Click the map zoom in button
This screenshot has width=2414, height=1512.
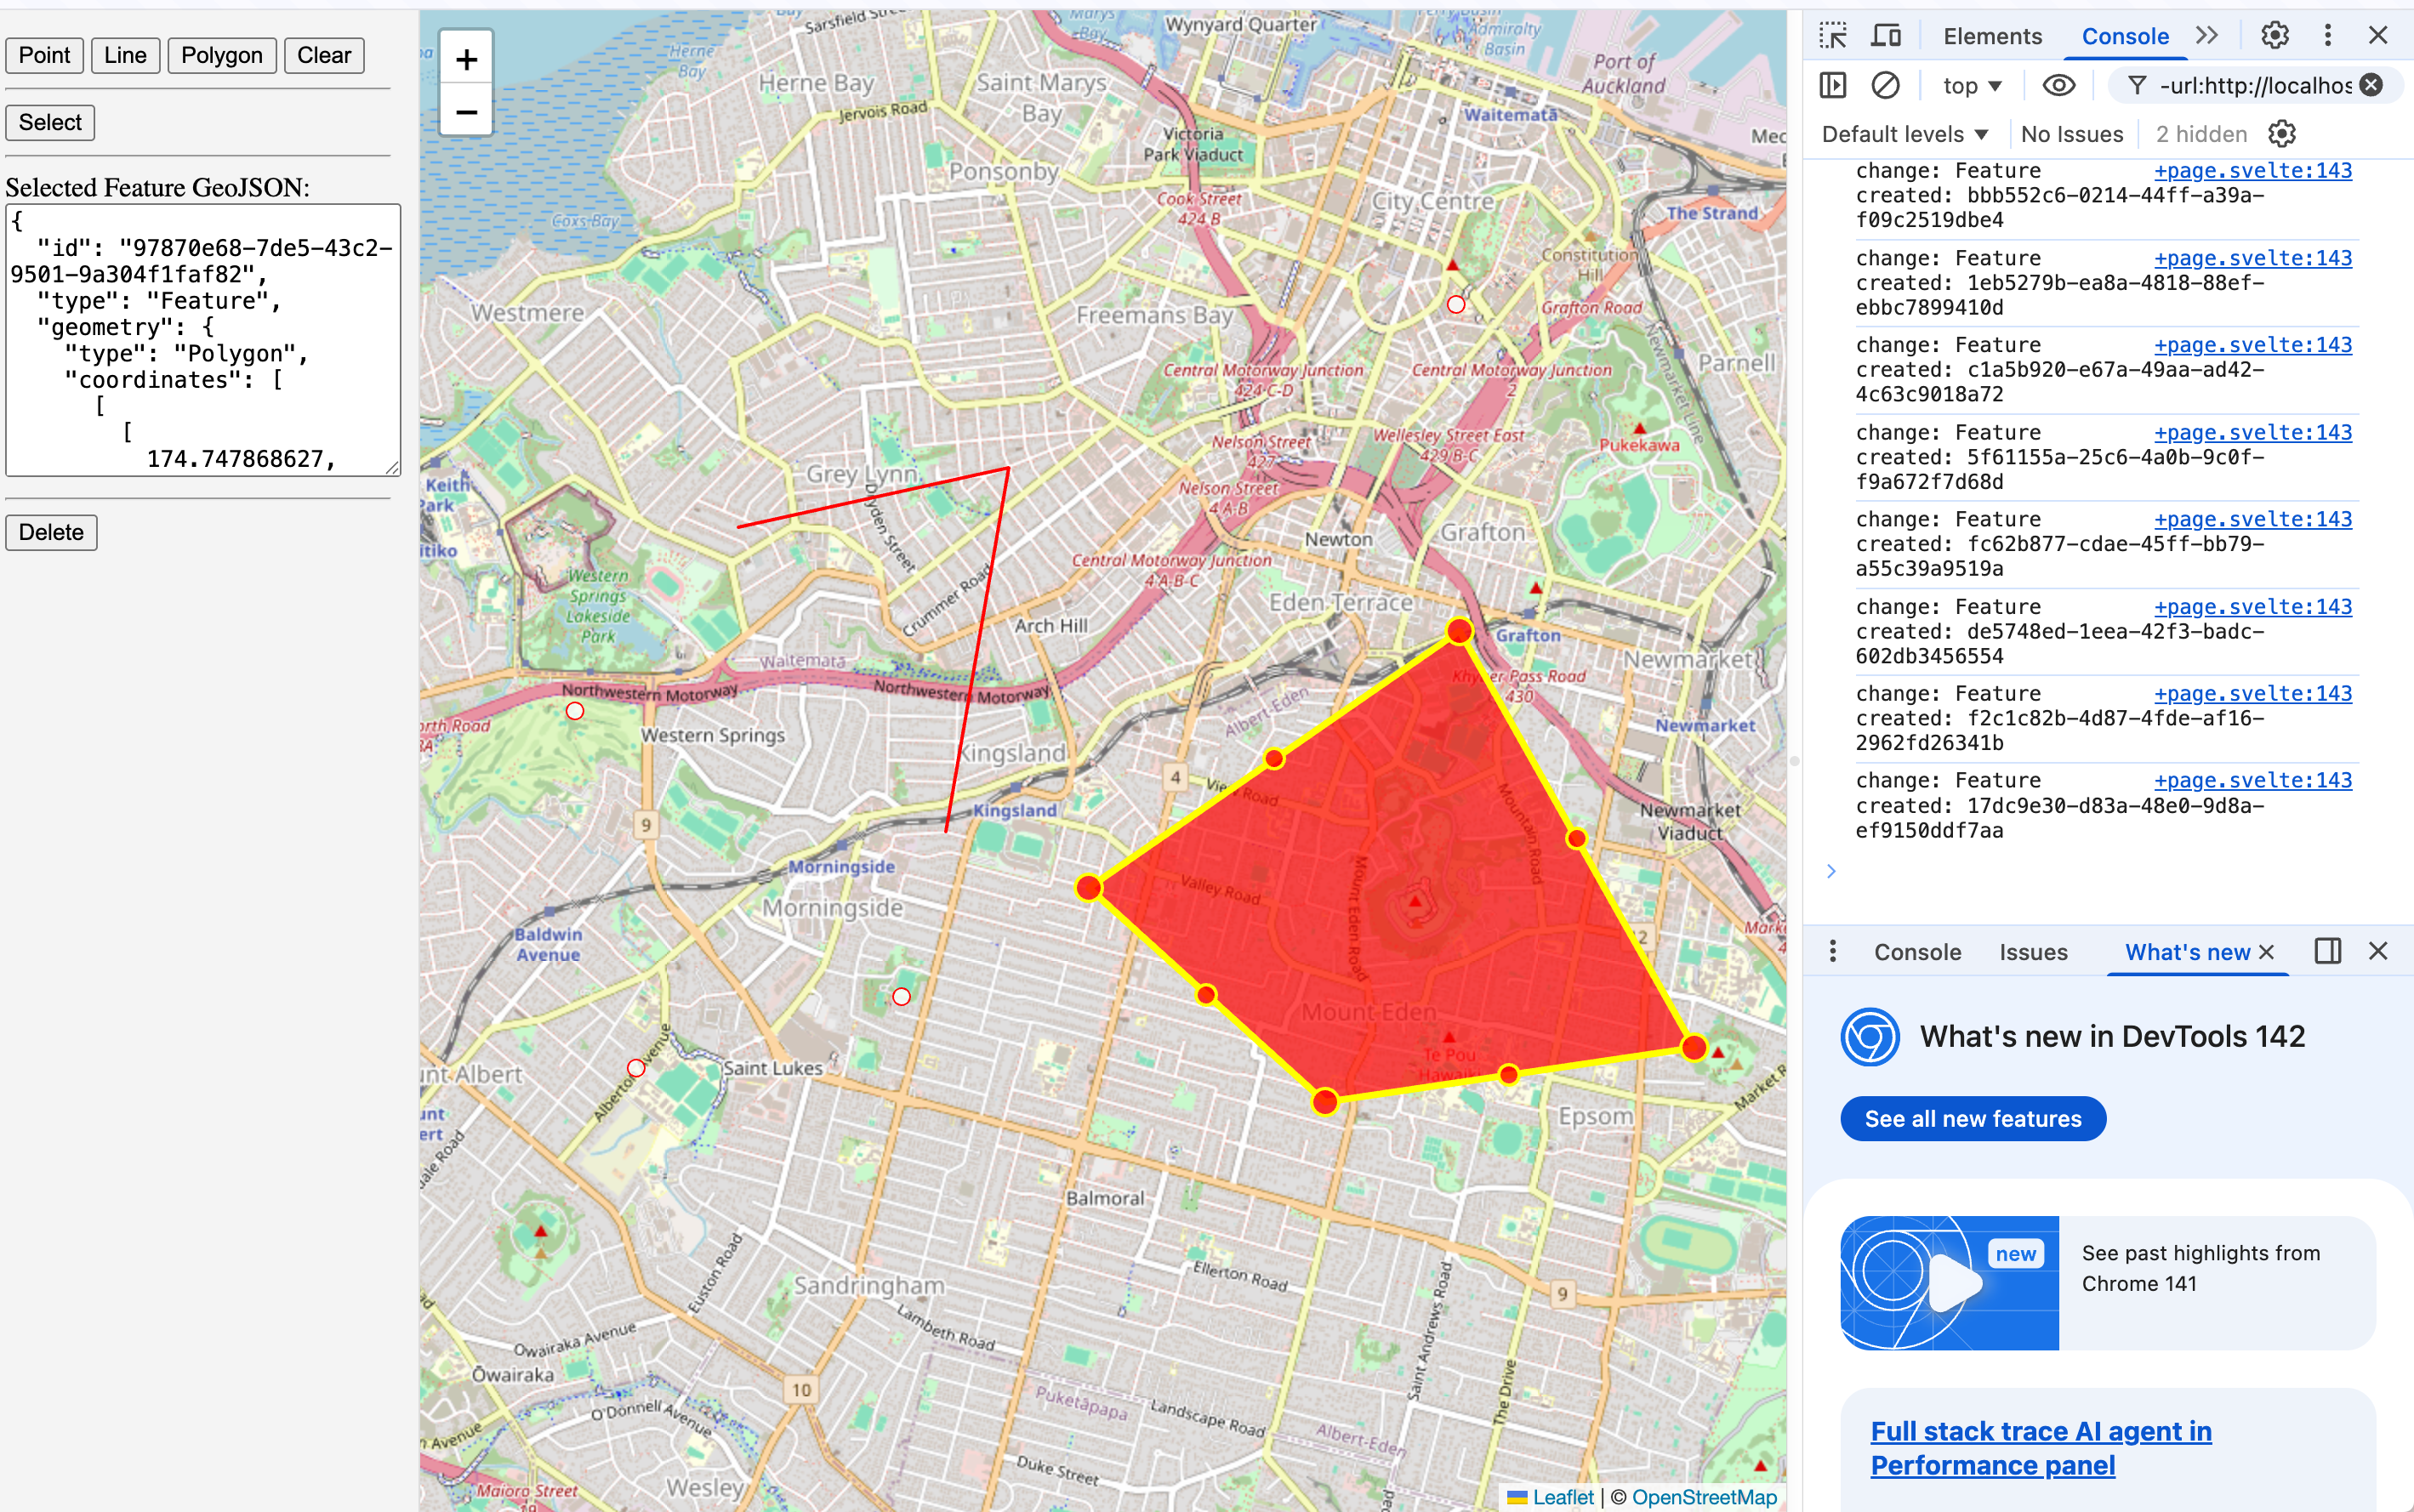[x=466, y=61]
